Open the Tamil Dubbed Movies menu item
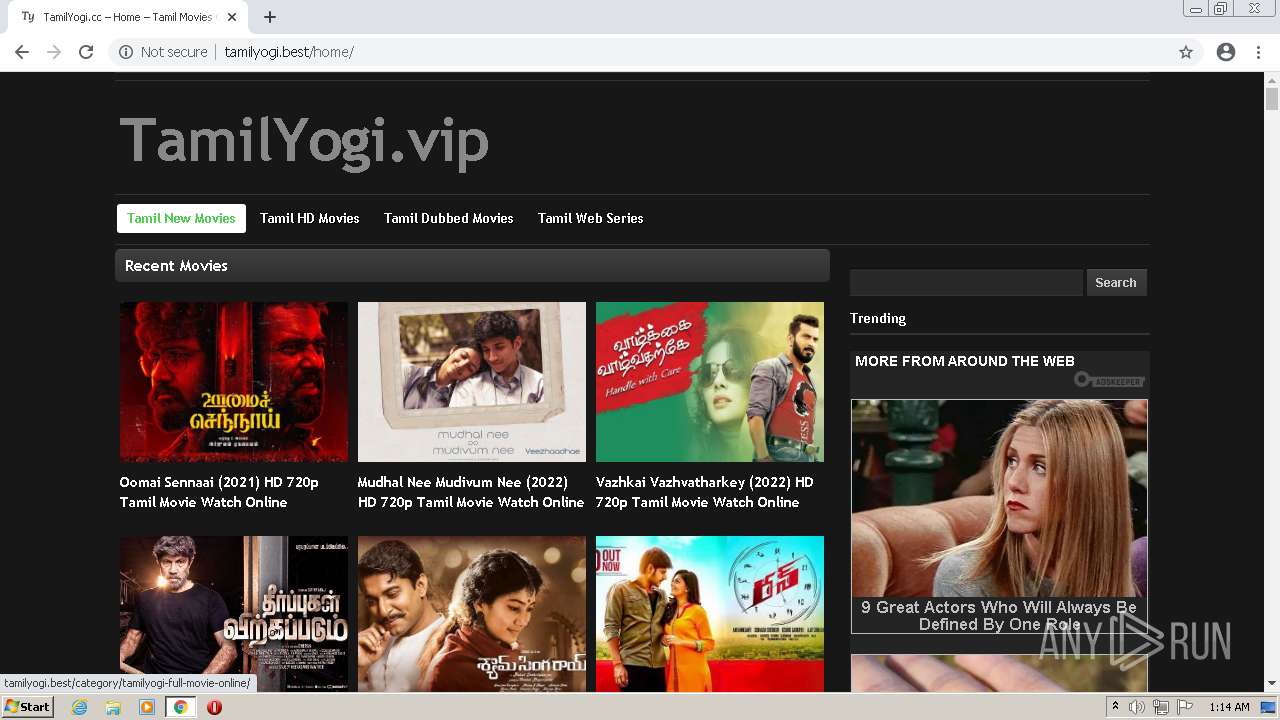Image resolution: width=1280 pixels, height=720 pixels. coord(449,218)
